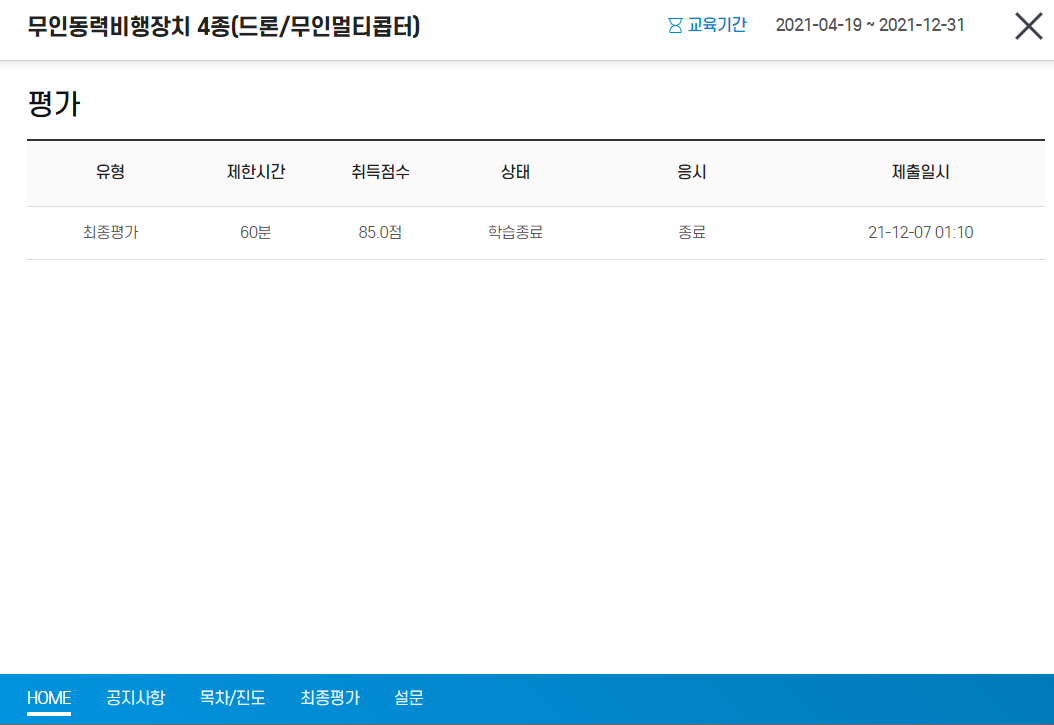Viewport: 1054px width, 725px height.
Task: Click the 응시 column header
Action: [692, 172]
